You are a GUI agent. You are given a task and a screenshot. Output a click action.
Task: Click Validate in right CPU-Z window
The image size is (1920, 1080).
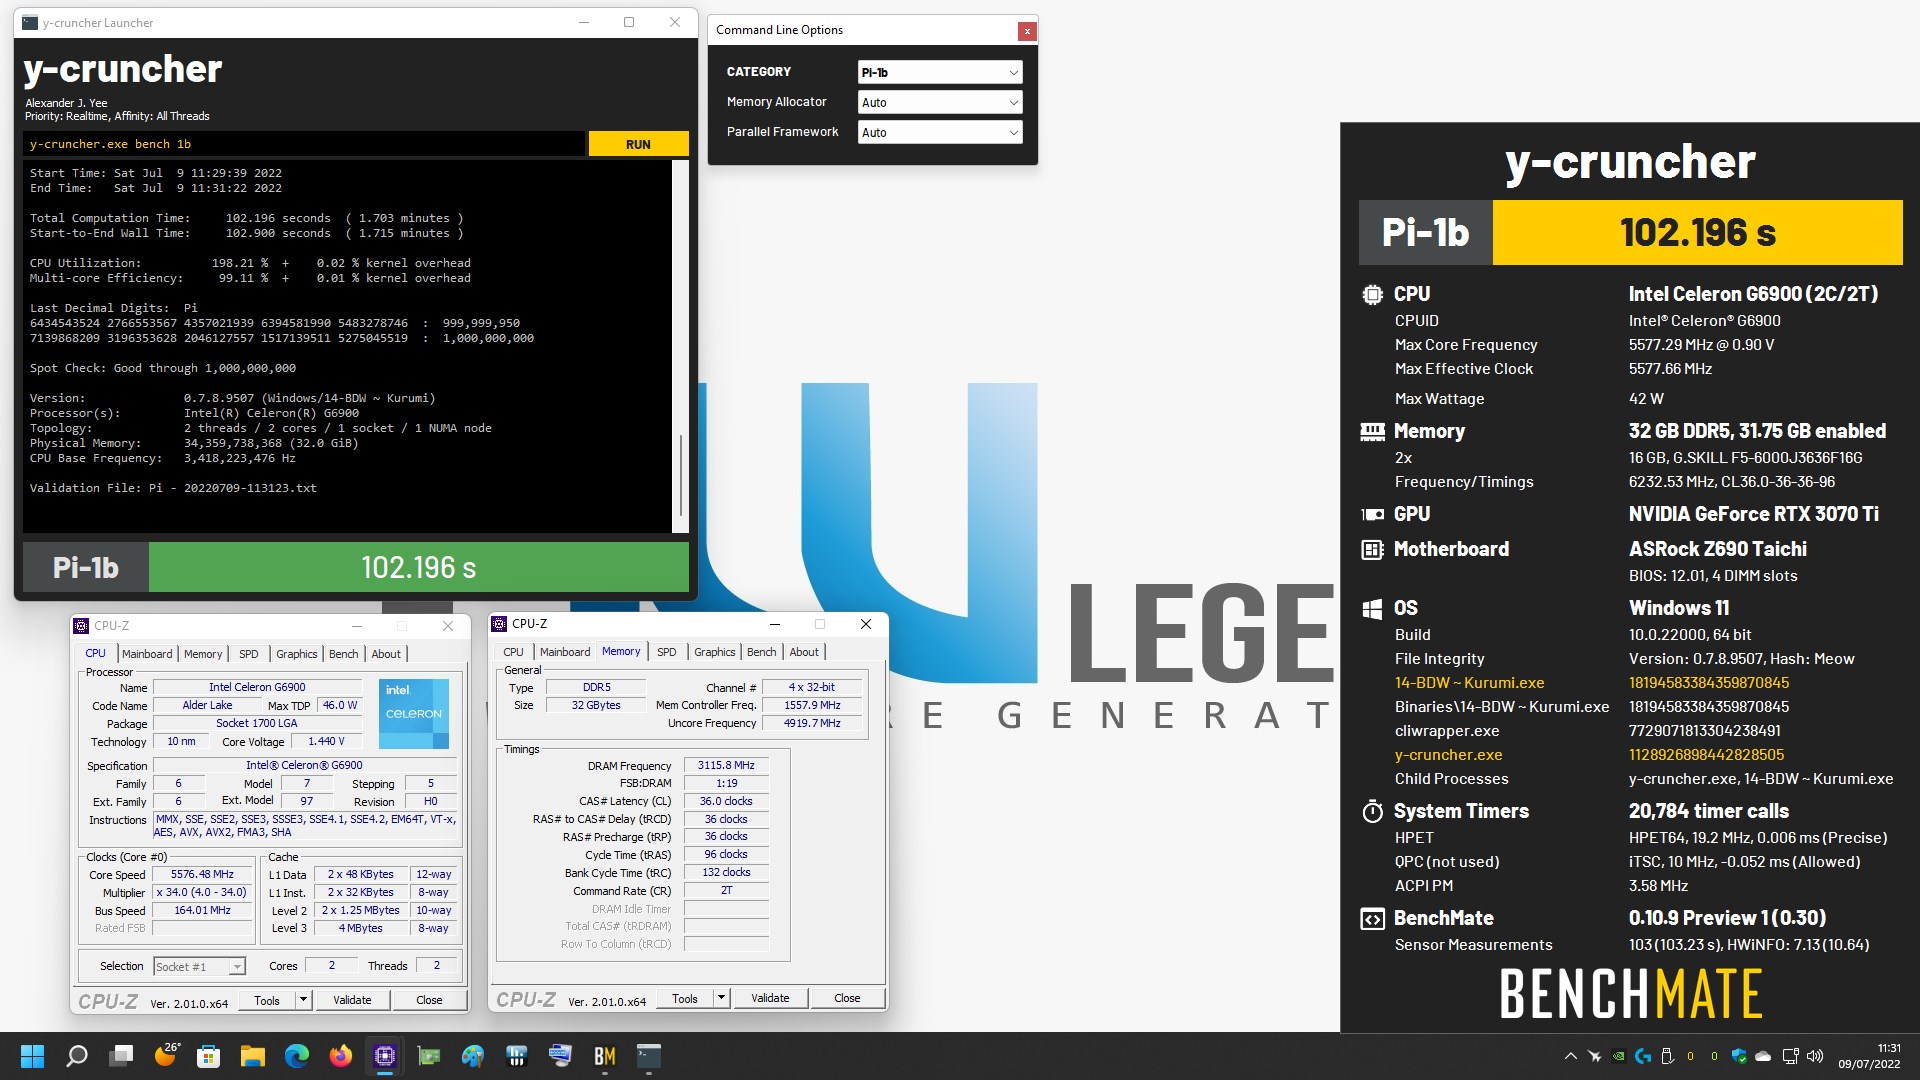(770, 998)
